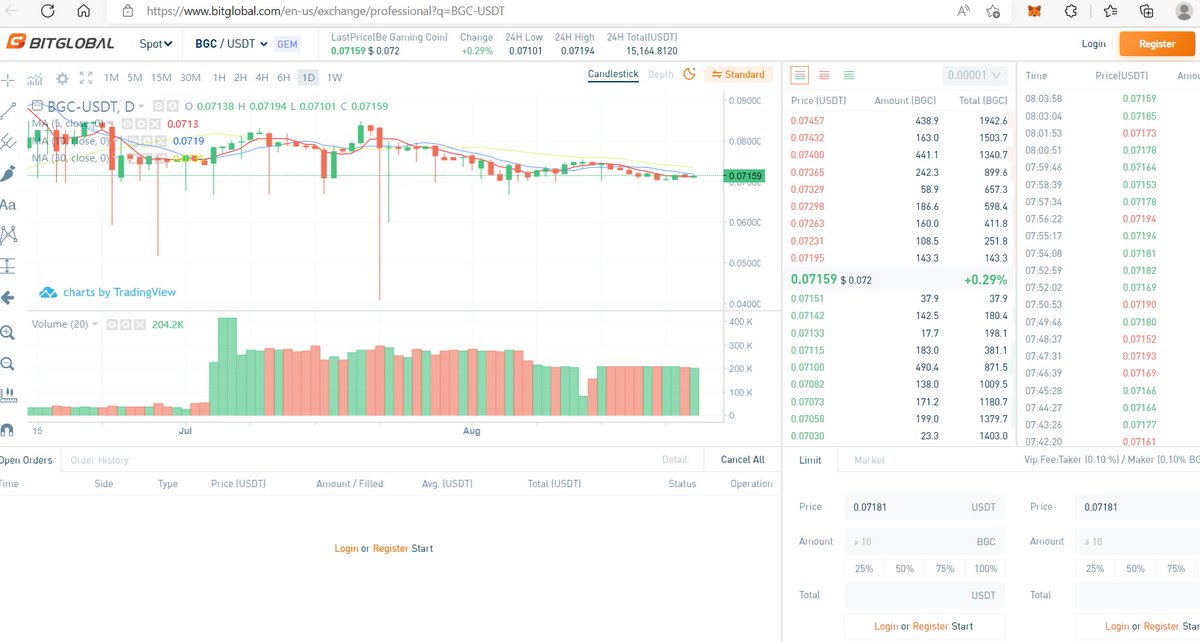Open chart settings gear icon

tap(62, 78)
